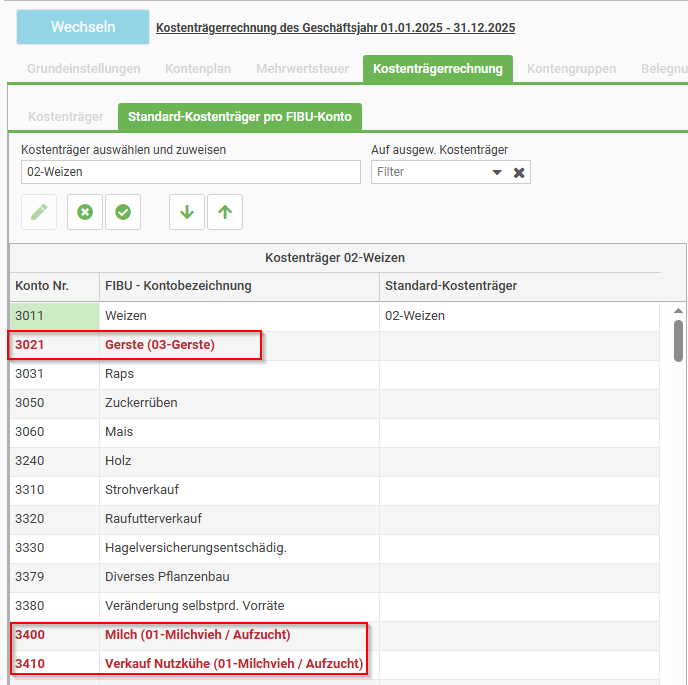Select Standard-Kostenträger pro FIBU-Konto sub-tab
Viewport: 688px width, 685px height.
240,117
